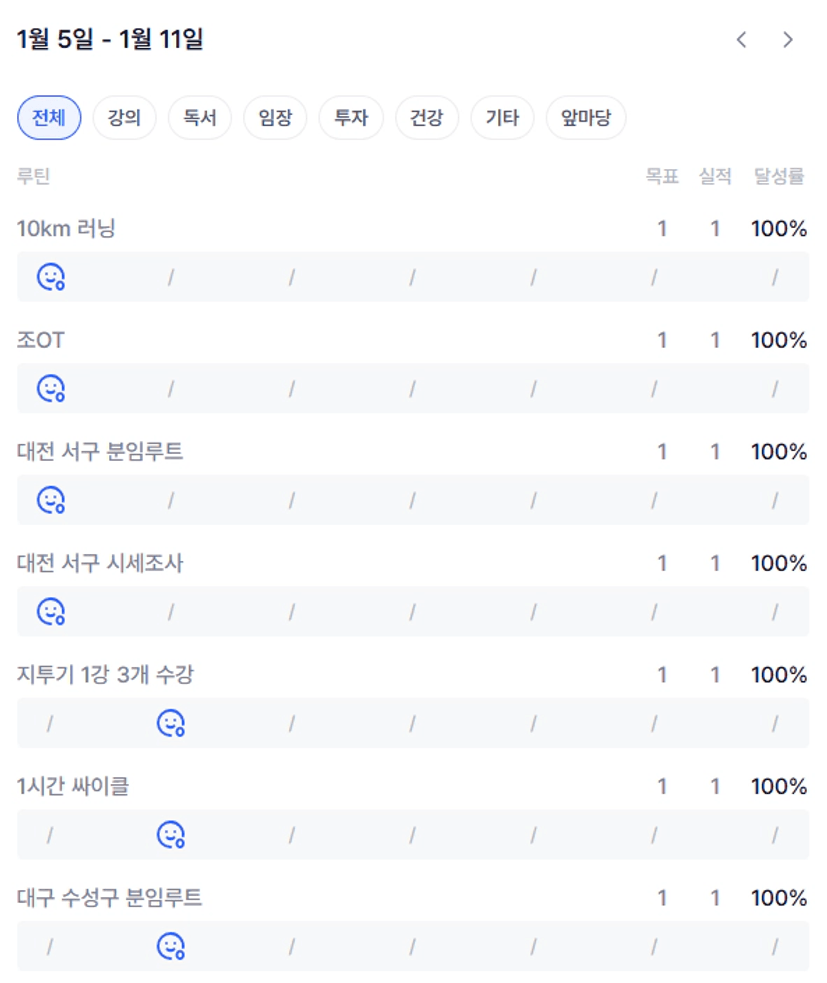The image size is (827, 983).
Task: Select the 건강 filter chip
Action: pyautogui.click(x=427, y=118)
